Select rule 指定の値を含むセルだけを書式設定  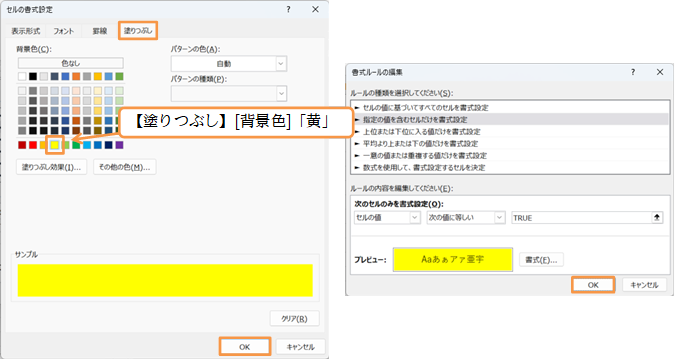pos(510,119)
